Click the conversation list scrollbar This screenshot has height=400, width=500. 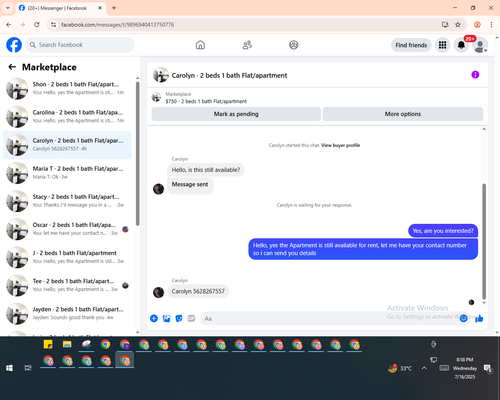[138, 153]
